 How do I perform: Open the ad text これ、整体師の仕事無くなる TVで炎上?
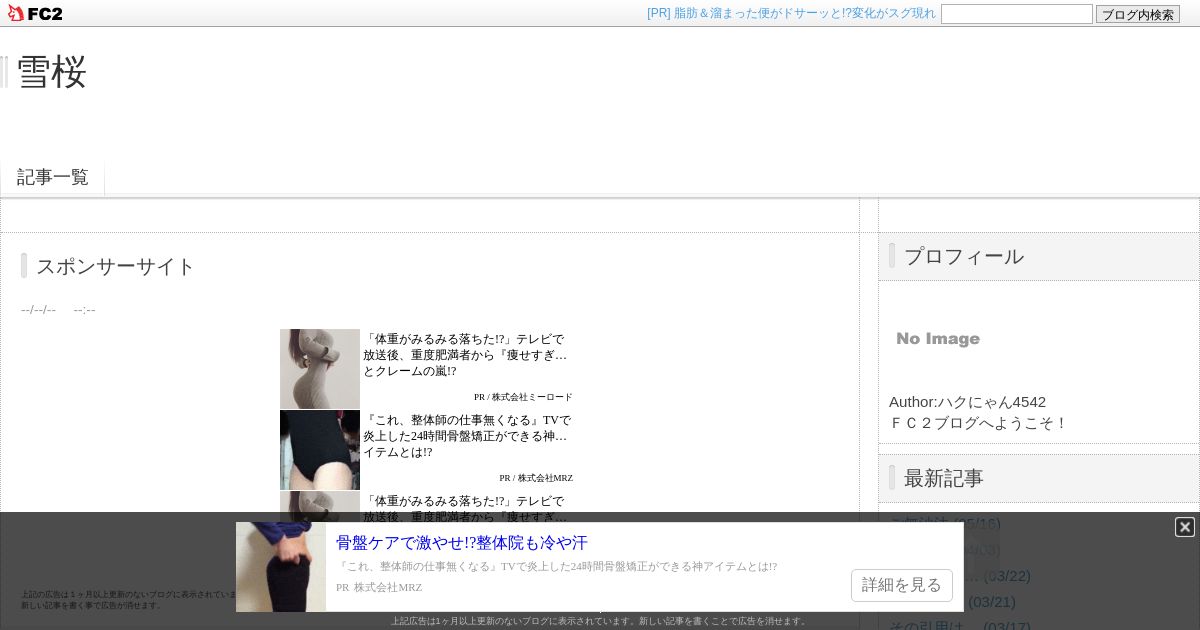[x=467, y=436]
